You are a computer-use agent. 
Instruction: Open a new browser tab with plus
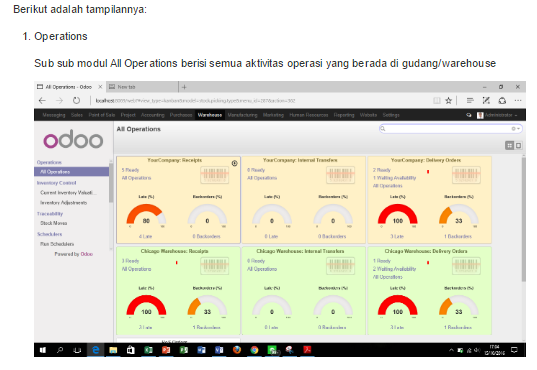(184, 87)
